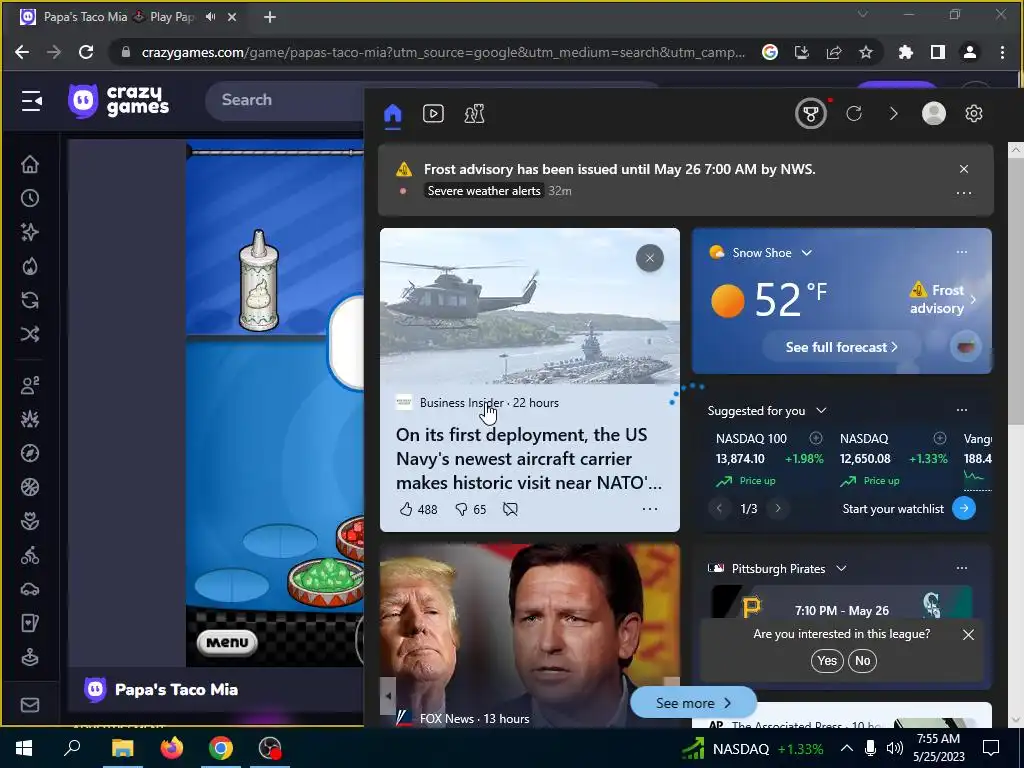Open Suggested for you card options
This screenshot has width=1024, height=768.
(x=962, y=410)
